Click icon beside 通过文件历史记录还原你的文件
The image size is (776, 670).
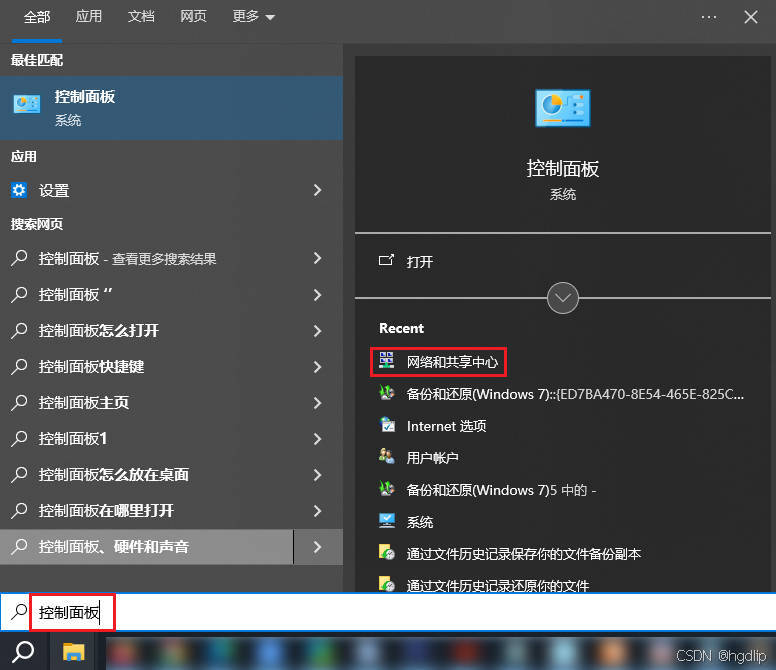387,584
